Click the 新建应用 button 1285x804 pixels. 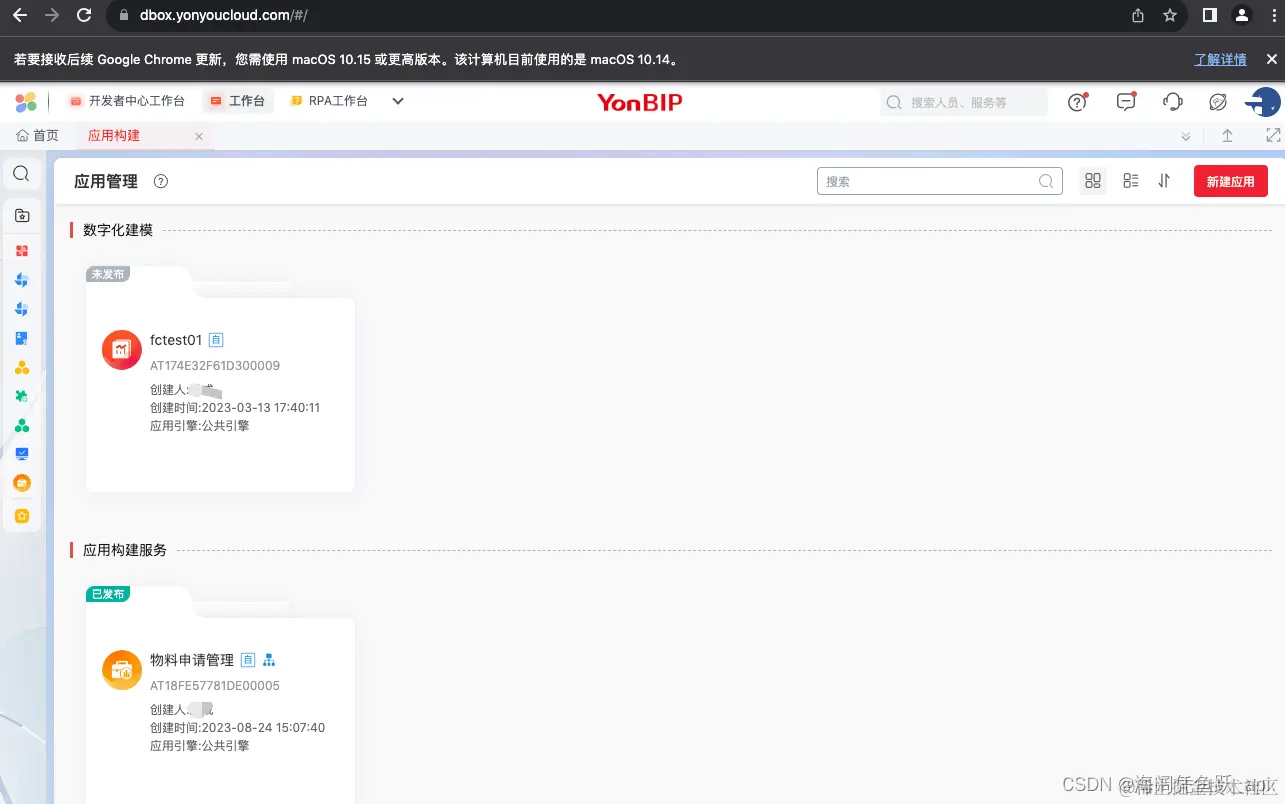[1231, 182]
